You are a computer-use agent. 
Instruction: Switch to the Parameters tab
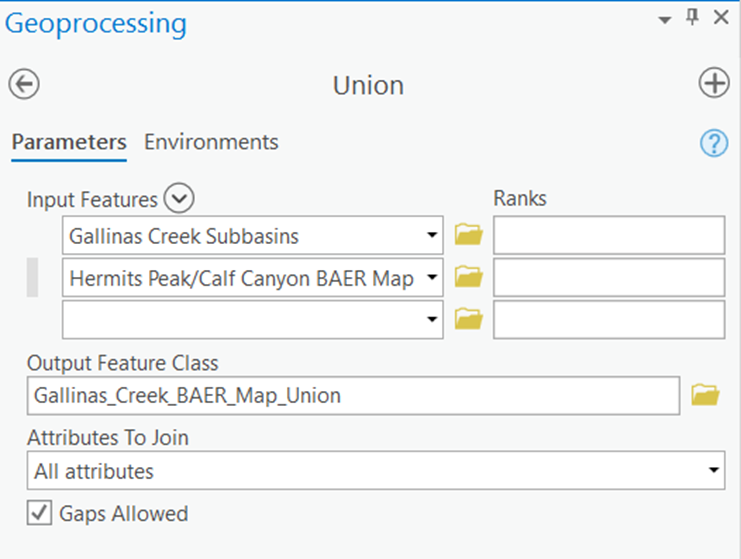click(x=69, y=142)
